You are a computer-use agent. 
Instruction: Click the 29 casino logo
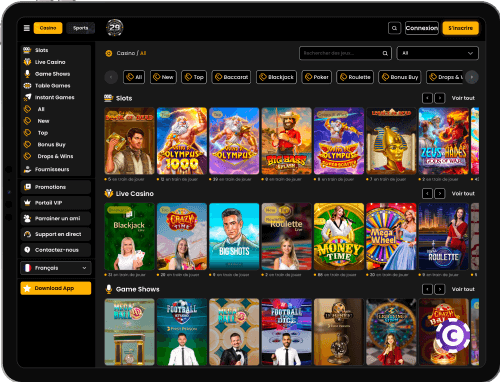(115, 28)
